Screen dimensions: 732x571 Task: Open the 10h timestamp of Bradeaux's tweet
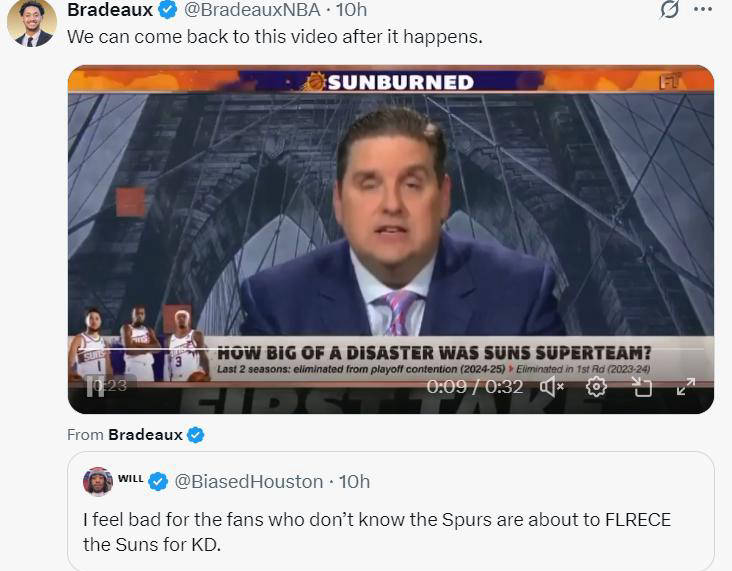352,9
